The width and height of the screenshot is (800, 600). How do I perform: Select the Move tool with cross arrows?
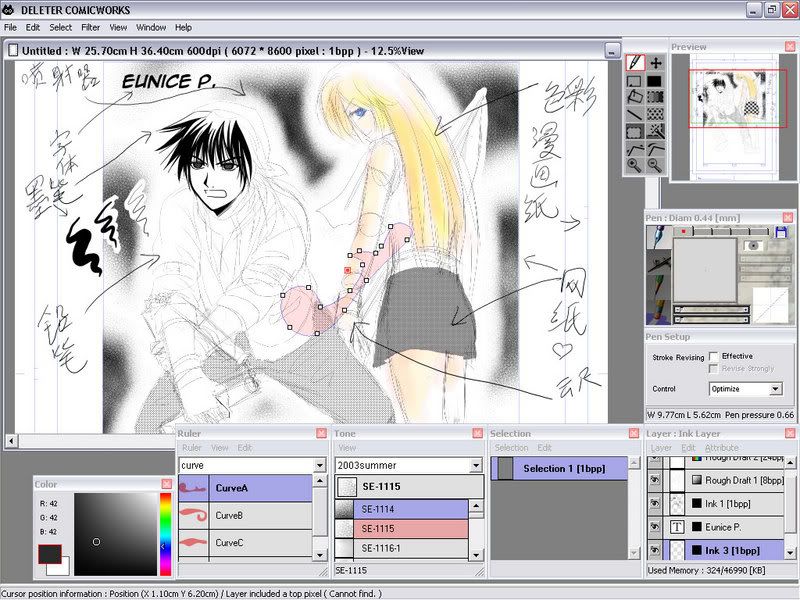point(656,63)
